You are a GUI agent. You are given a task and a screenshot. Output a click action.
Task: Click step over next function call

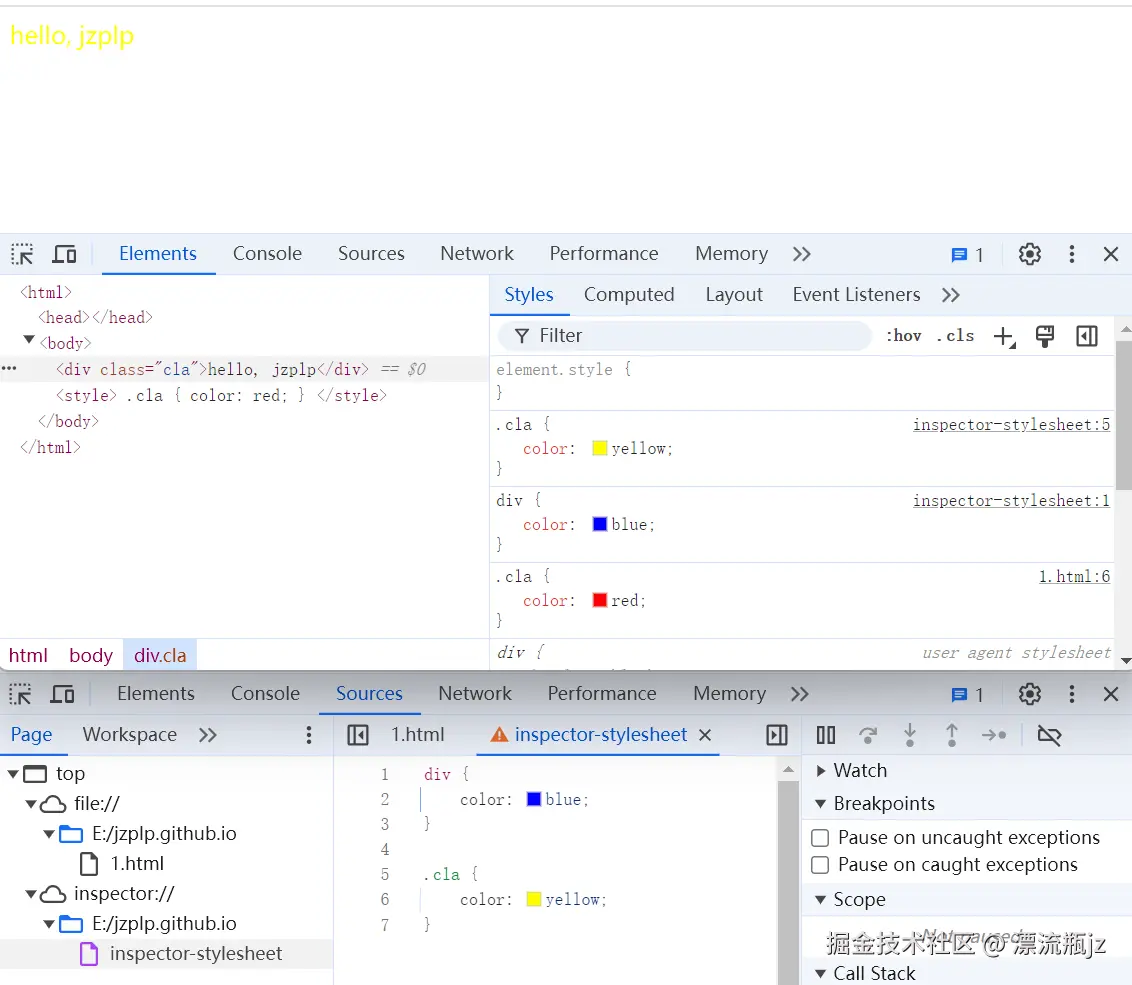coord(868,735)
